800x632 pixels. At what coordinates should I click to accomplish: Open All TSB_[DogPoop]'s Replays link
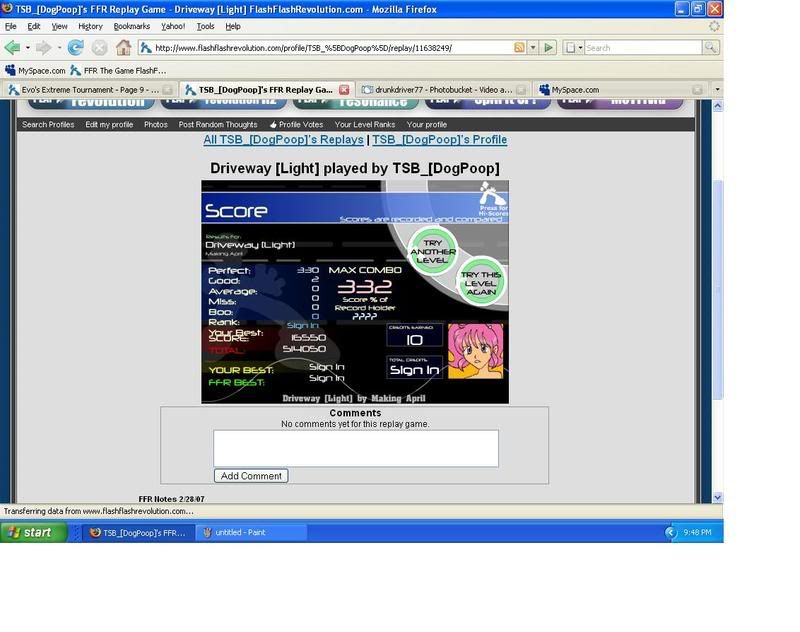coord(283,140)
